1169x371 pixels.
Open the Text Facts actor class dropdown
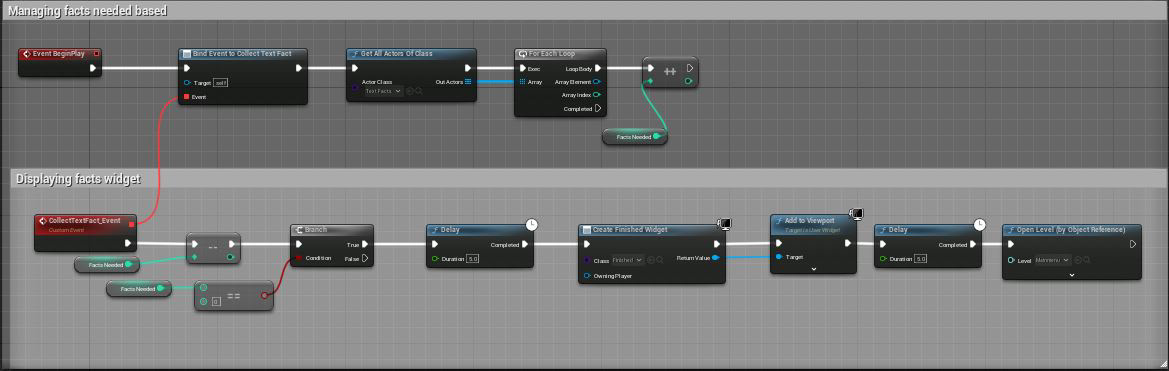384,91
